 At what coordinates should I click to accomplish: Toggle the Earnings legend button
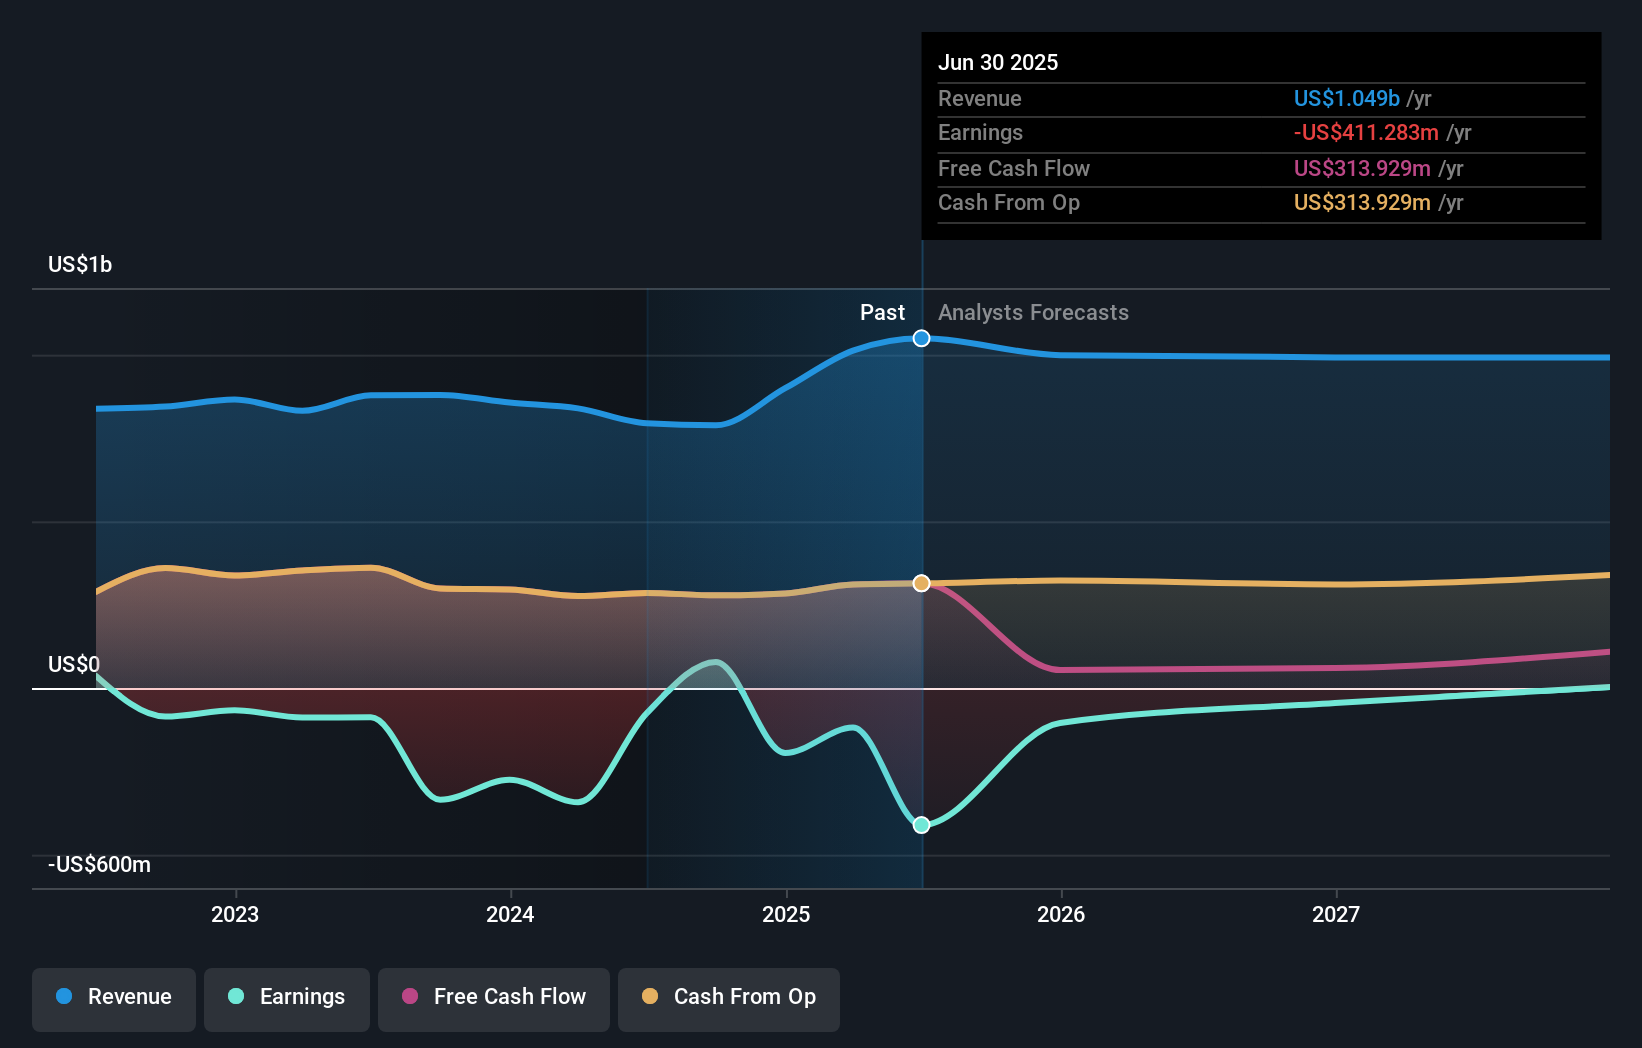[x=287, y=999]
